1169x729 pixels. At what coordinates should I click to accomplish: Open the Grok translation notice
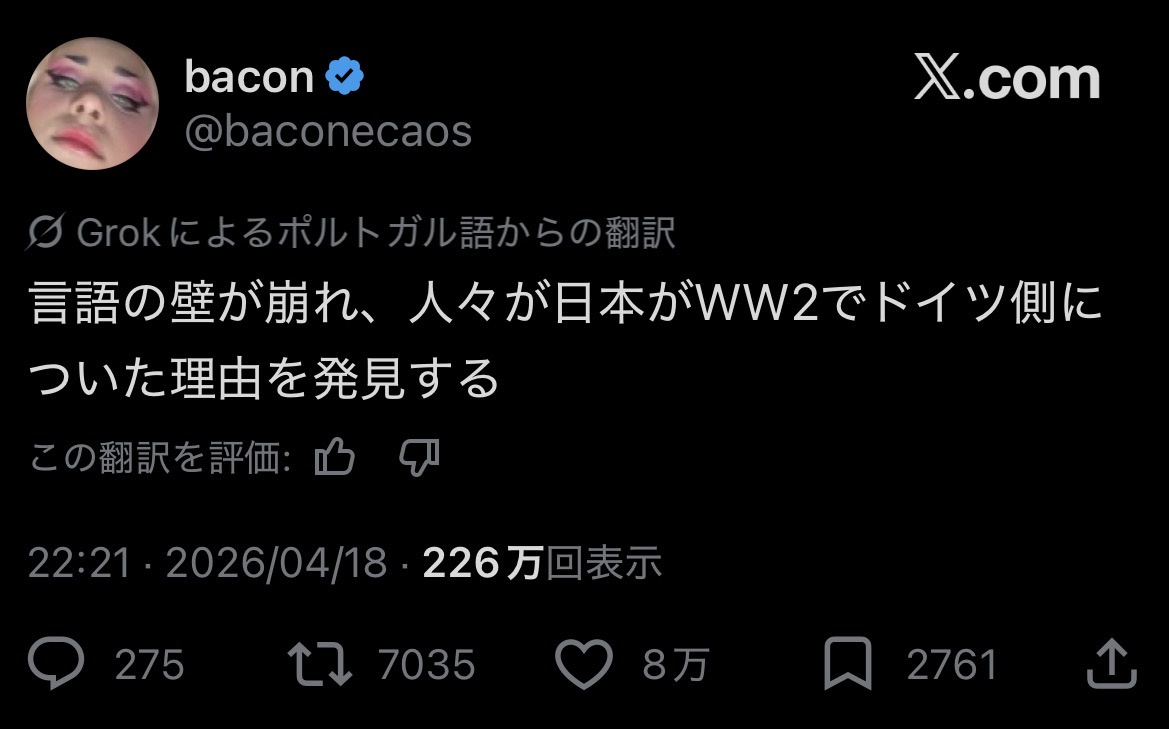point(352,233)
